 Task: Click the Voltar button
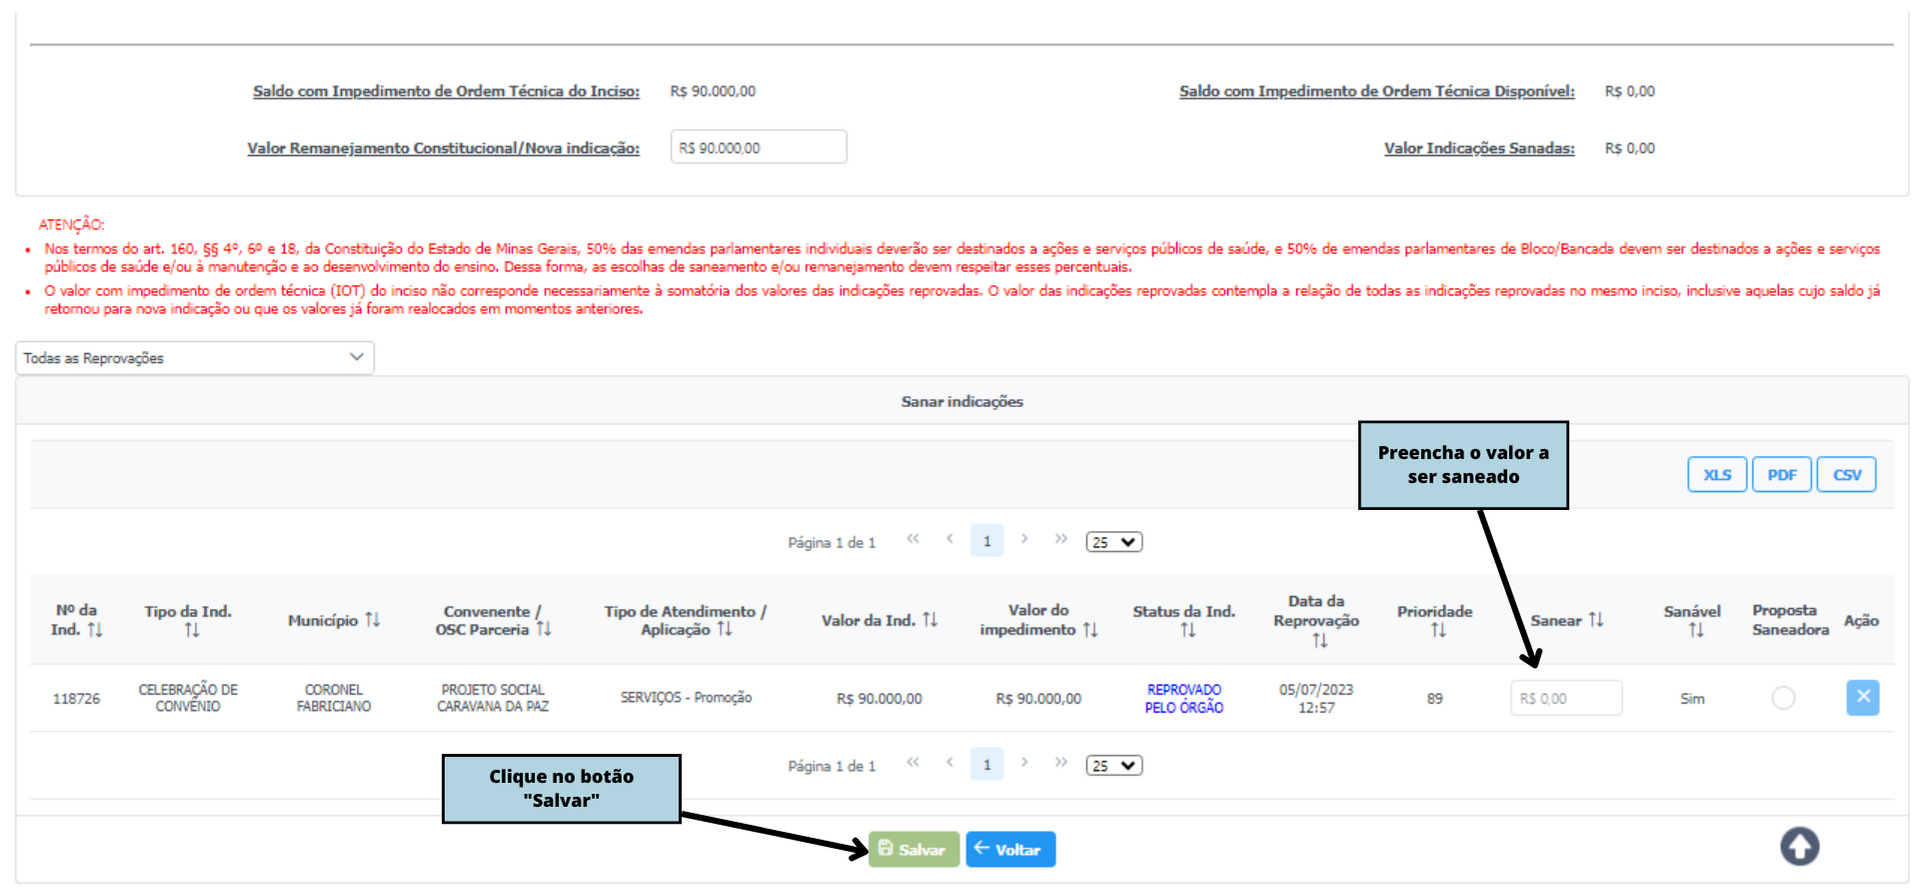pyautogui.click(x=1010, y=849)
